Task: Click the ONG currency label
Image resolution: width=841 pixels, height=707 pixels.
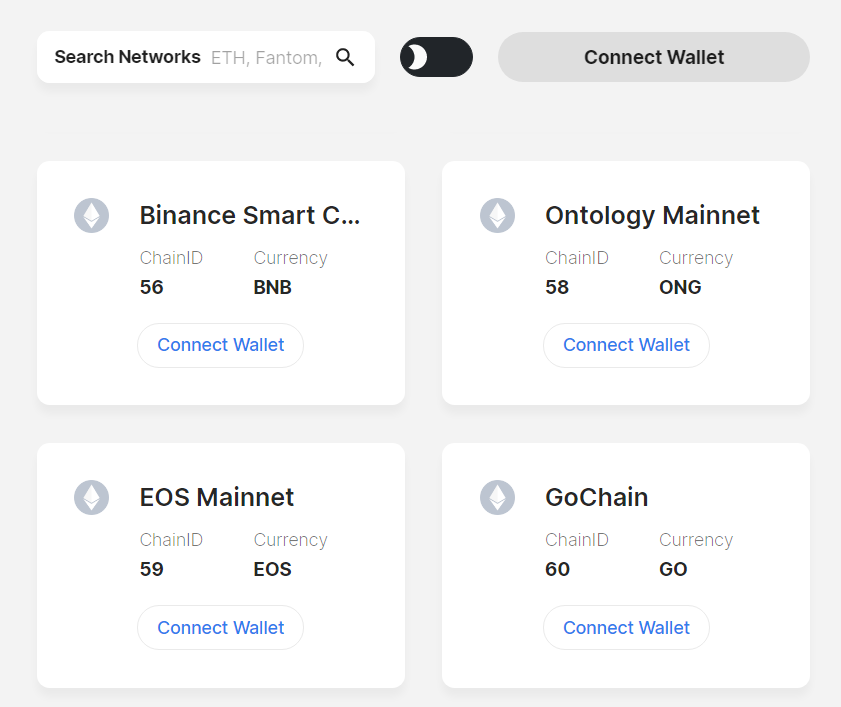Action: (680, 287)
